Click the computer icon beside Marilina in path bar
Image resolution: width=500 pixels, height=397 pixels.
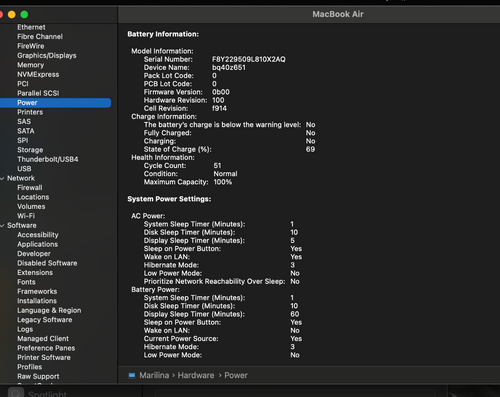tap(132, 375)
